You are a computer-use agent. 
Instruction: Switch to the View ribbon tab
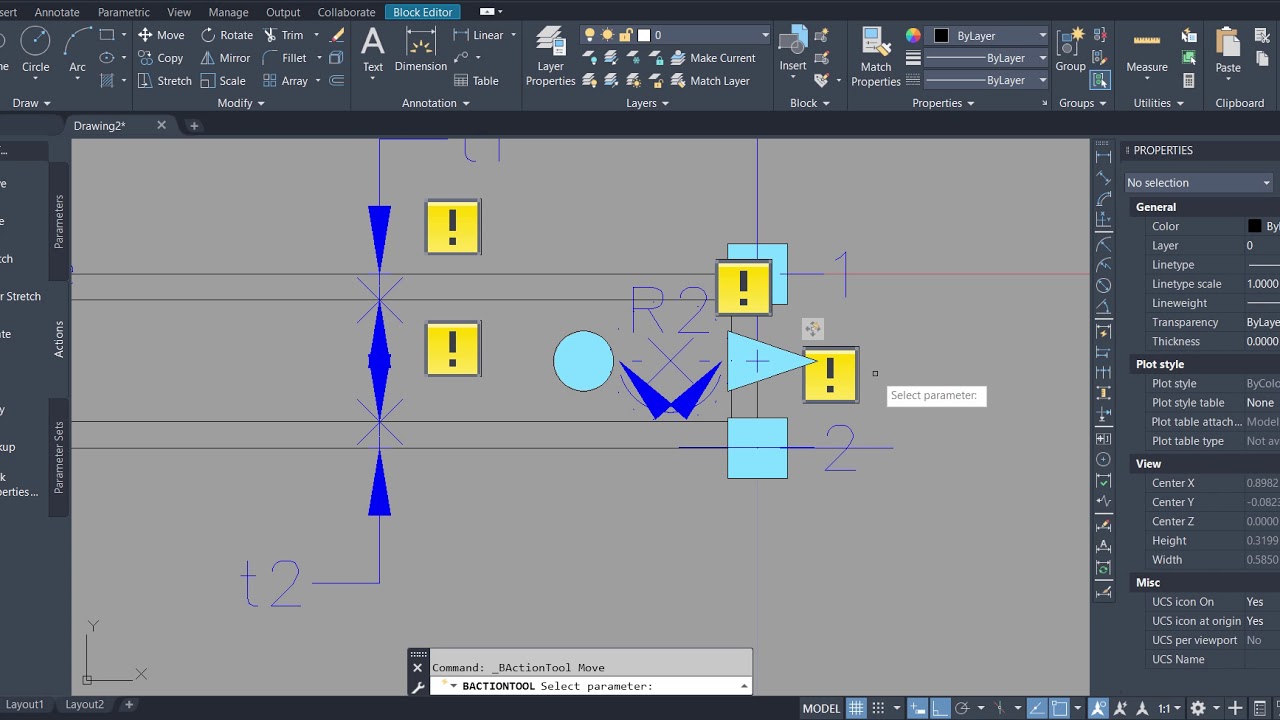(x=179, y=12)
